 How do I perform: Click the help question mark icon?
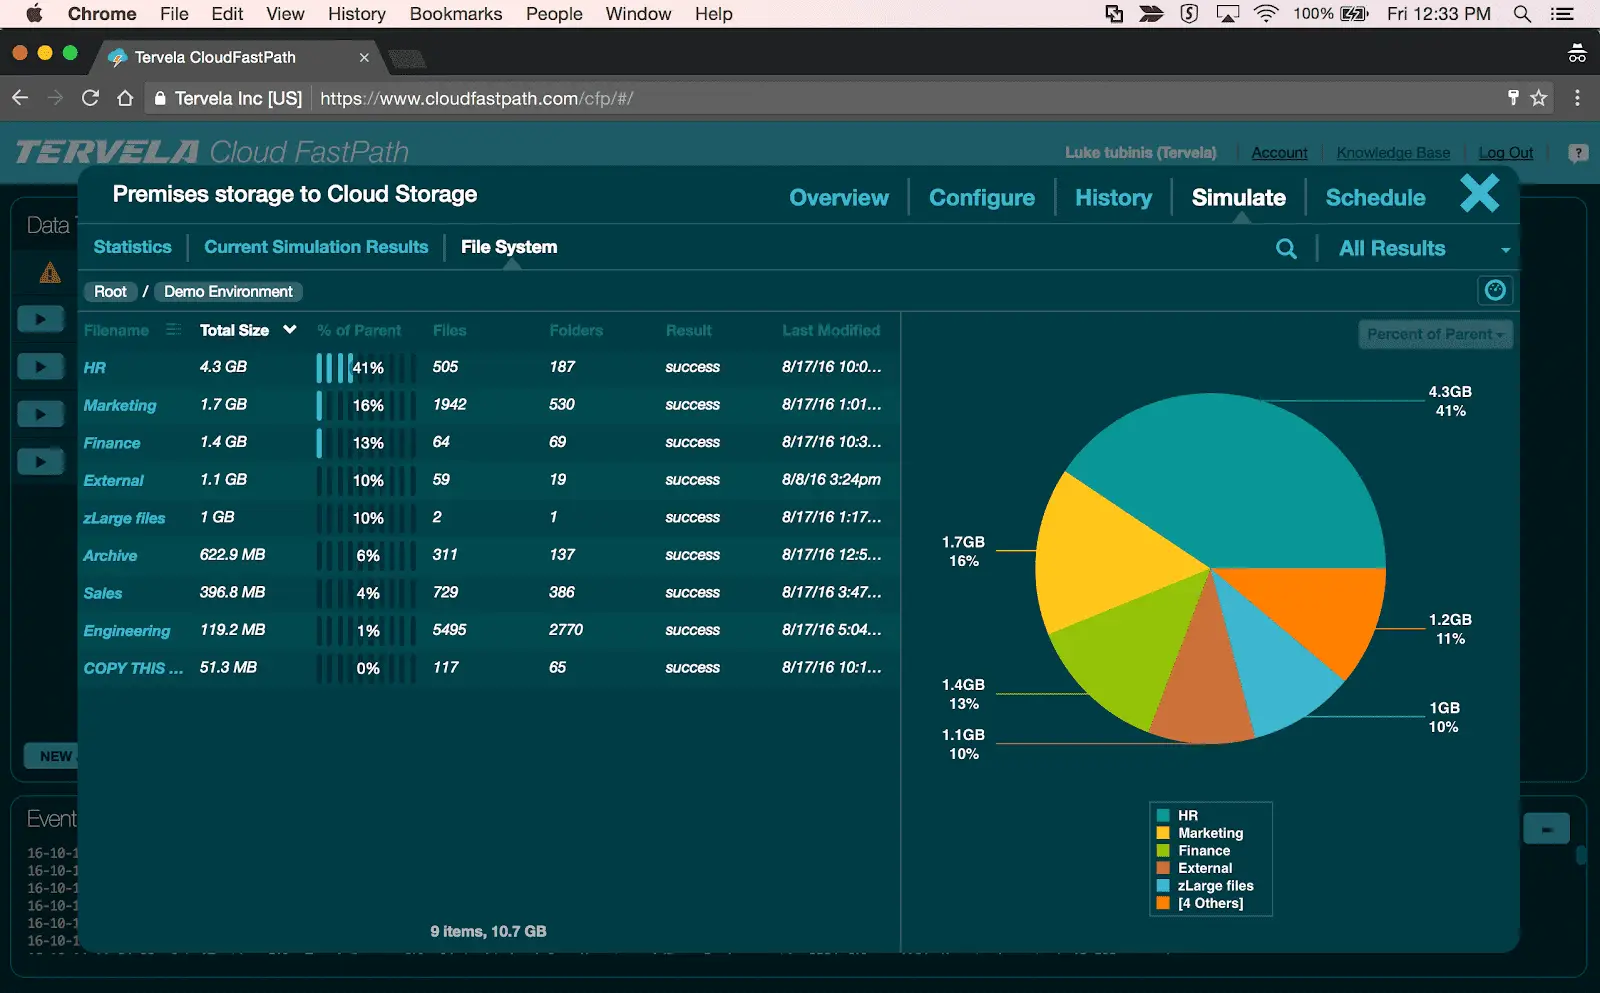1578,153
